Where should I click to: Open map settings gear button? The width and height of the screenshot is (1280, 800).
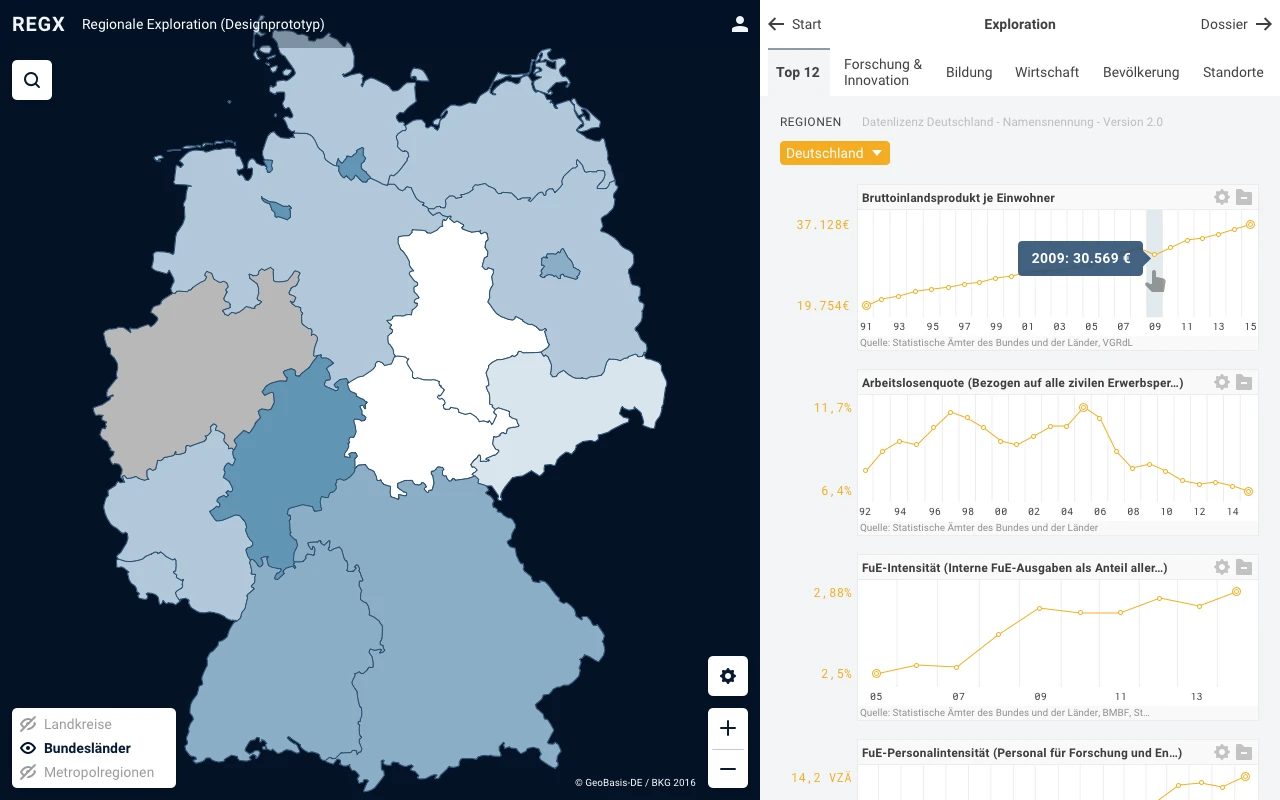(728, 676)
